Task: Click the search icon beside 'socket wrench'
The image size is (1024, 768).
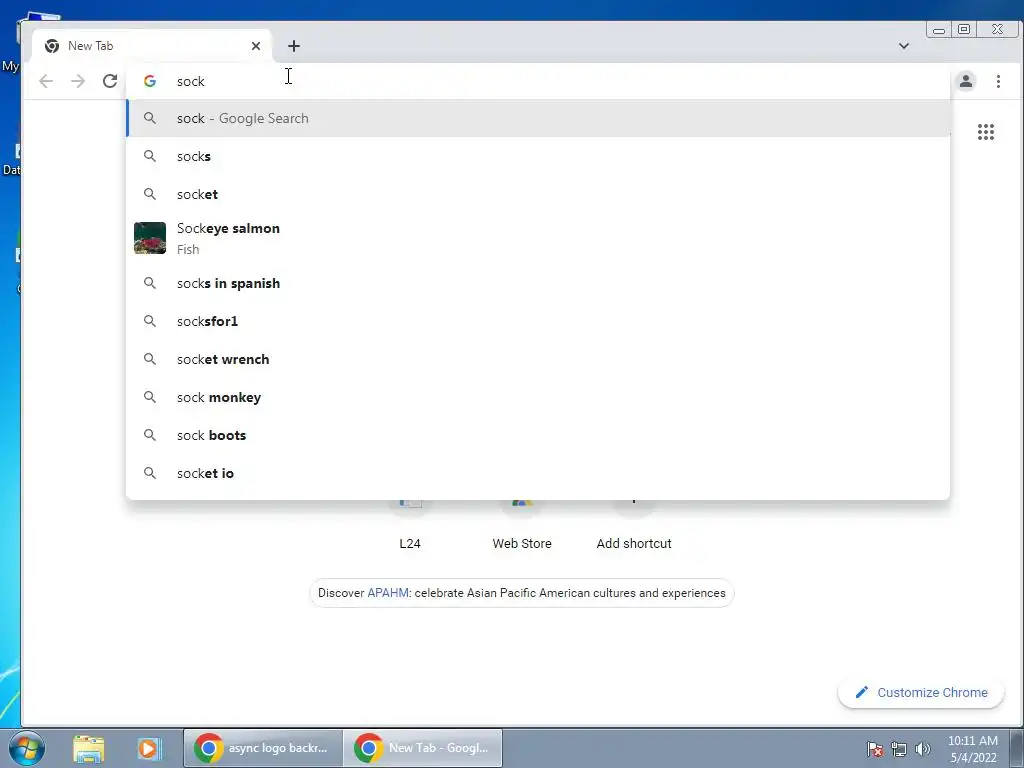Action: (x=150, y=359)
